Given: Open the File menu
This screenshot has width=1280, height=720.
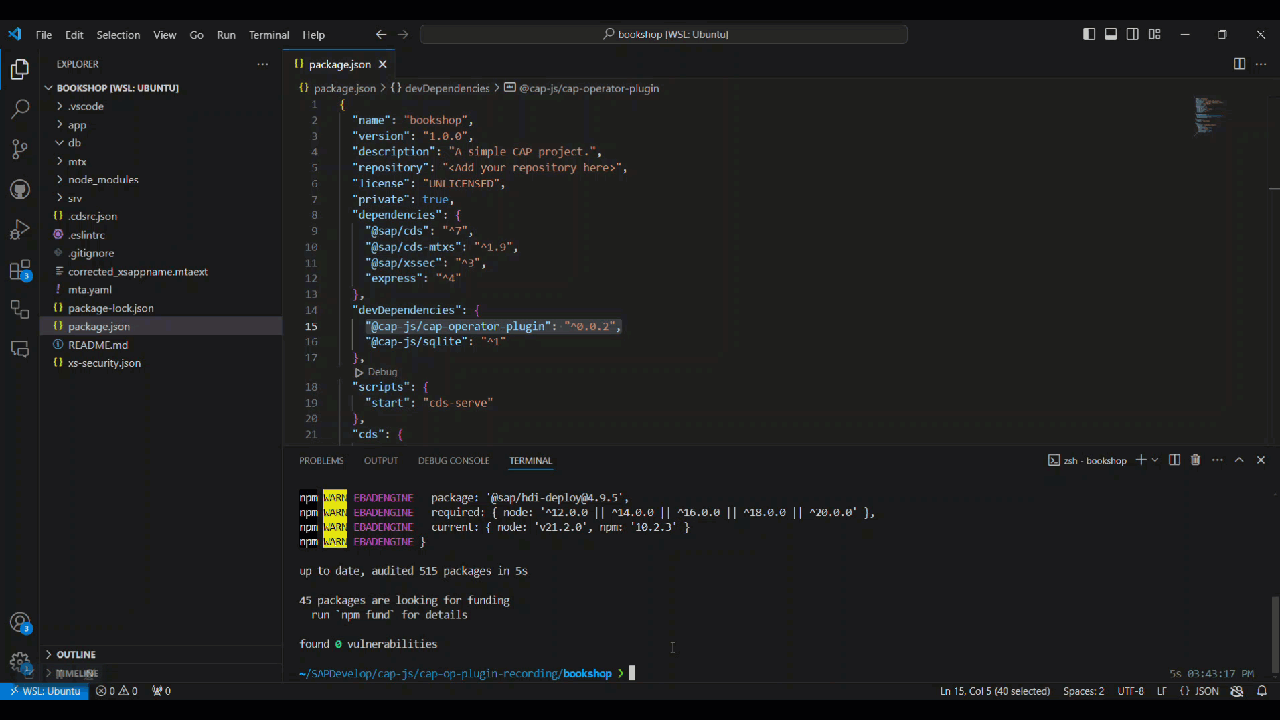Looking at the screenshot, I should click(44, 35).
